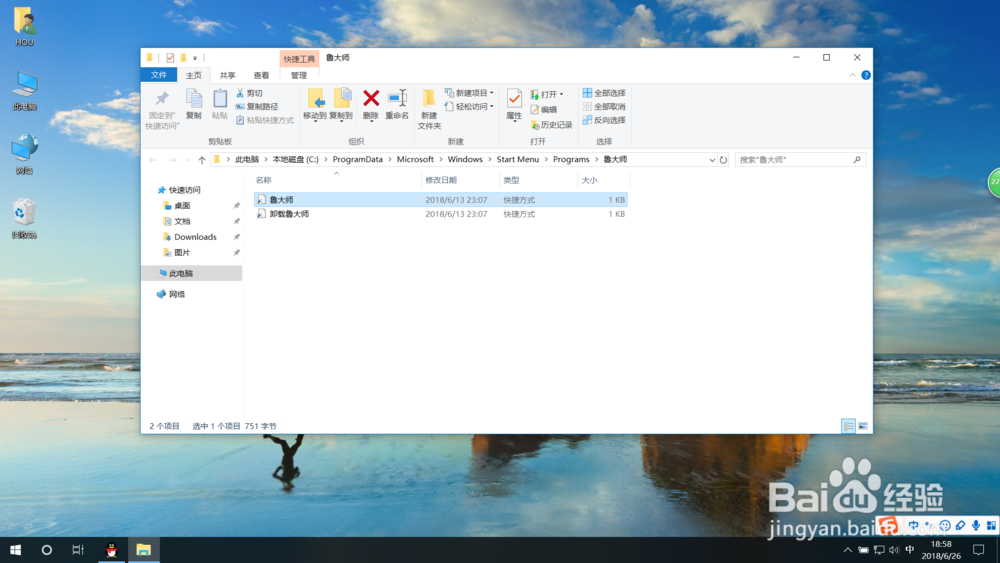This screenshot has width=1000, height=563.
Task: Click the search magnifier icon
Action: 857,160
